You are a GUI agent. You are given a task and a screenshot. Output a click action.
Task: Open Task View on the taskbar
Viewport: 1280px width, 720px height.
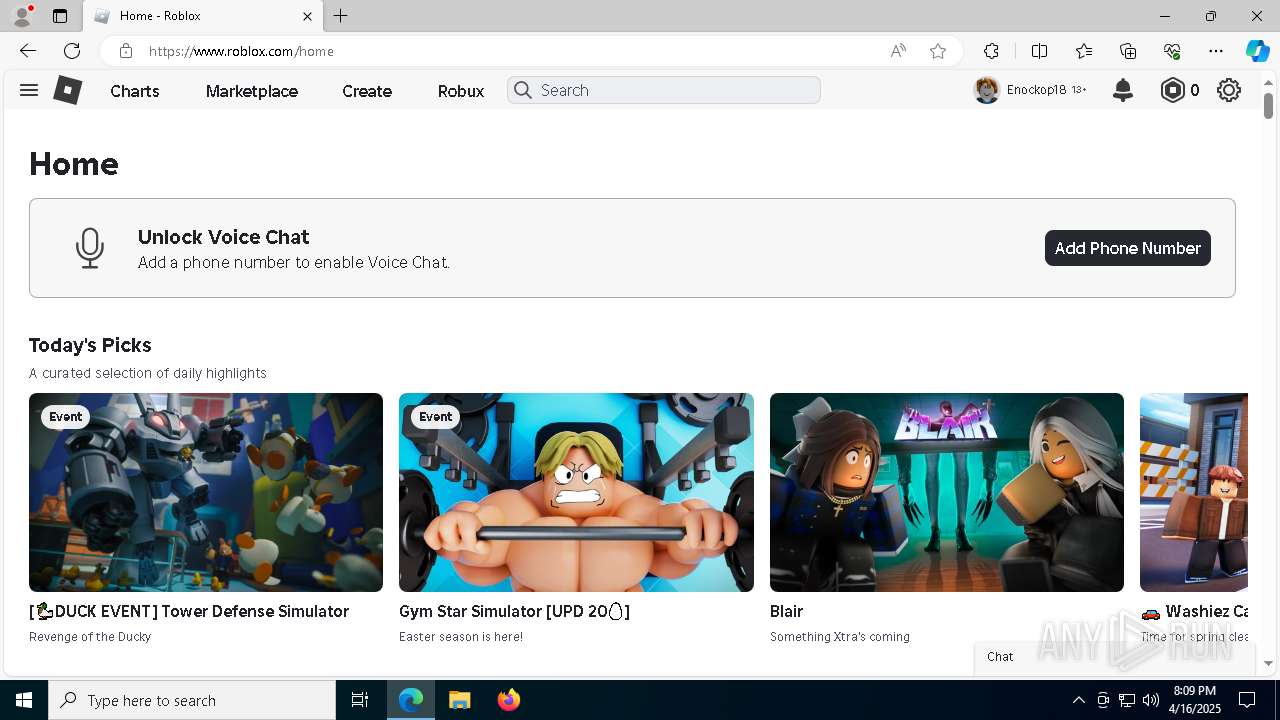pos(360,700)
